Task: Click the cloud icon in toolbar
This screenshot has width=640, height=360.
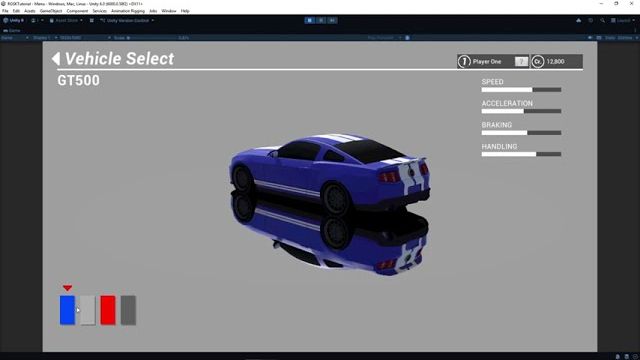Action: 578,20
